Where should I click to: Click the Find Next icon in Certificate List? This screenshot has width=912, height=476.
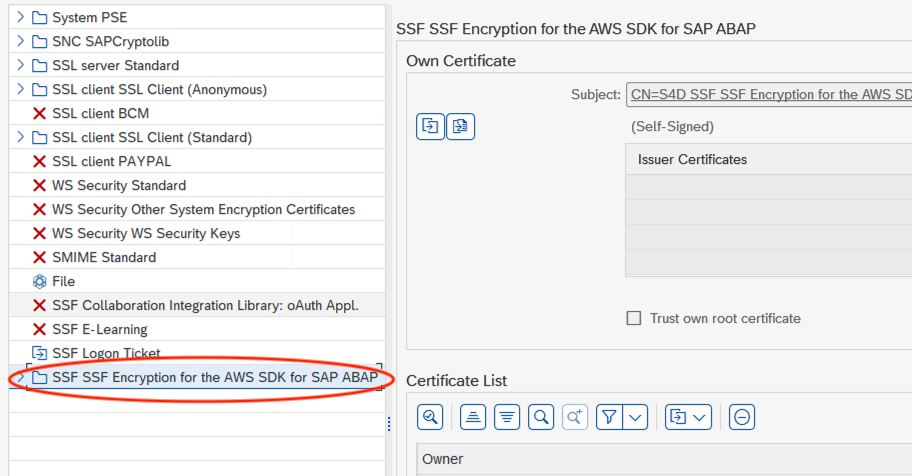(575, 417)
